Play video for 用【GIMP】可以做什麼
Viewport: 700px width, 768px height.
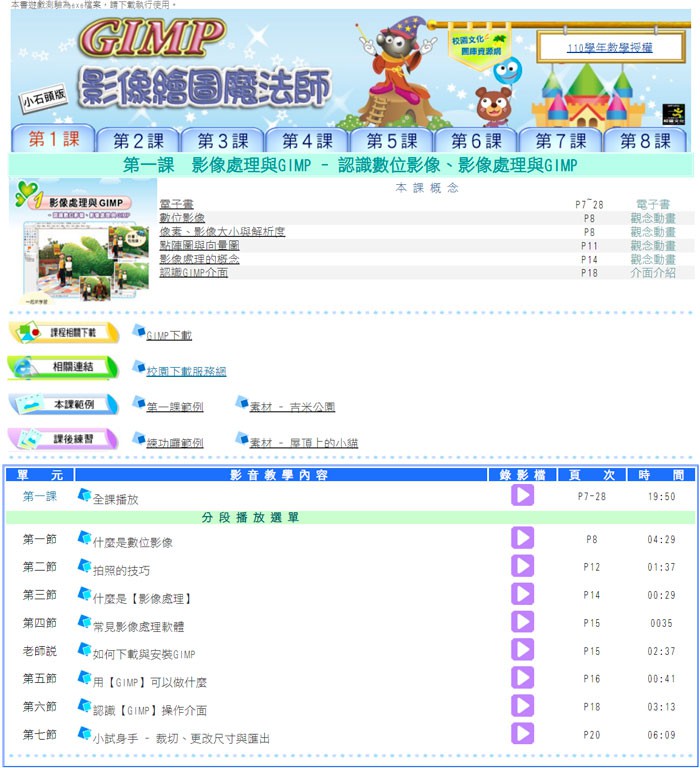[522, 678]
